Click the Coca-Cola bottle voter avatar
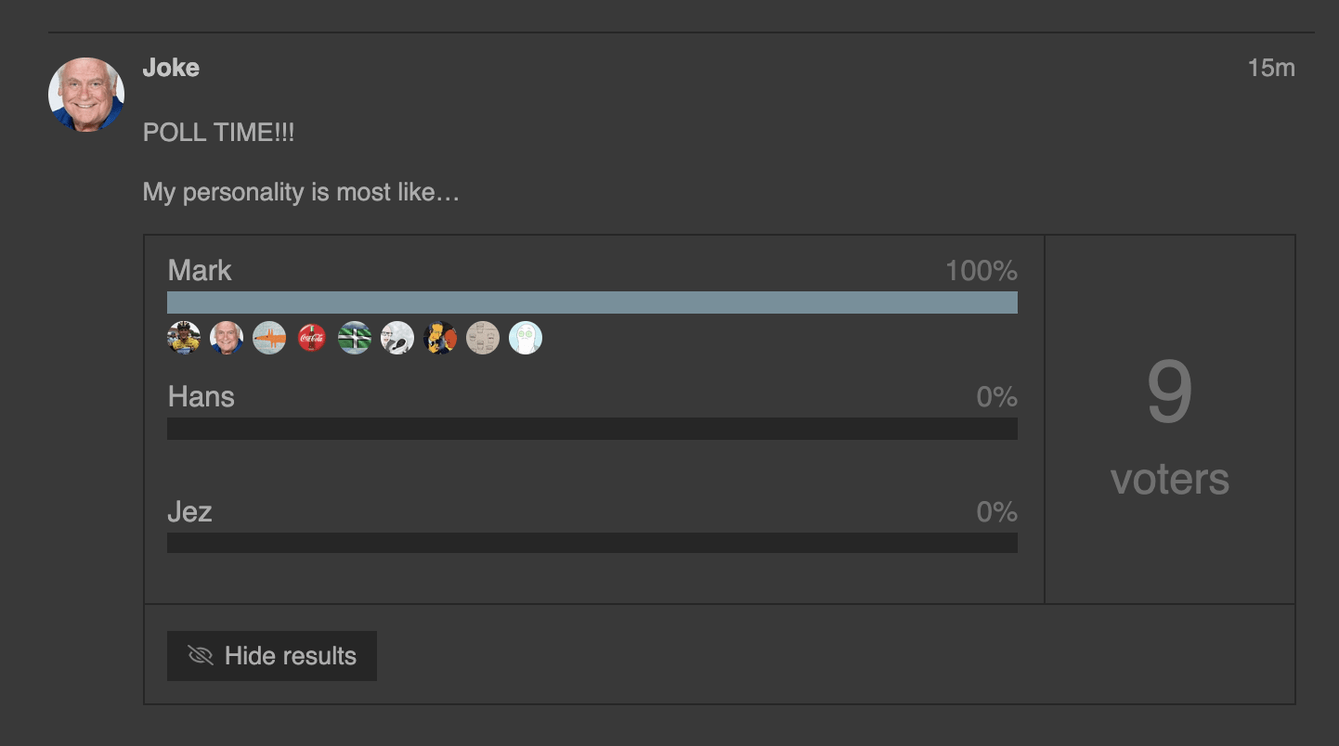Screen dimensions: 1339x746 click(312, 338)
